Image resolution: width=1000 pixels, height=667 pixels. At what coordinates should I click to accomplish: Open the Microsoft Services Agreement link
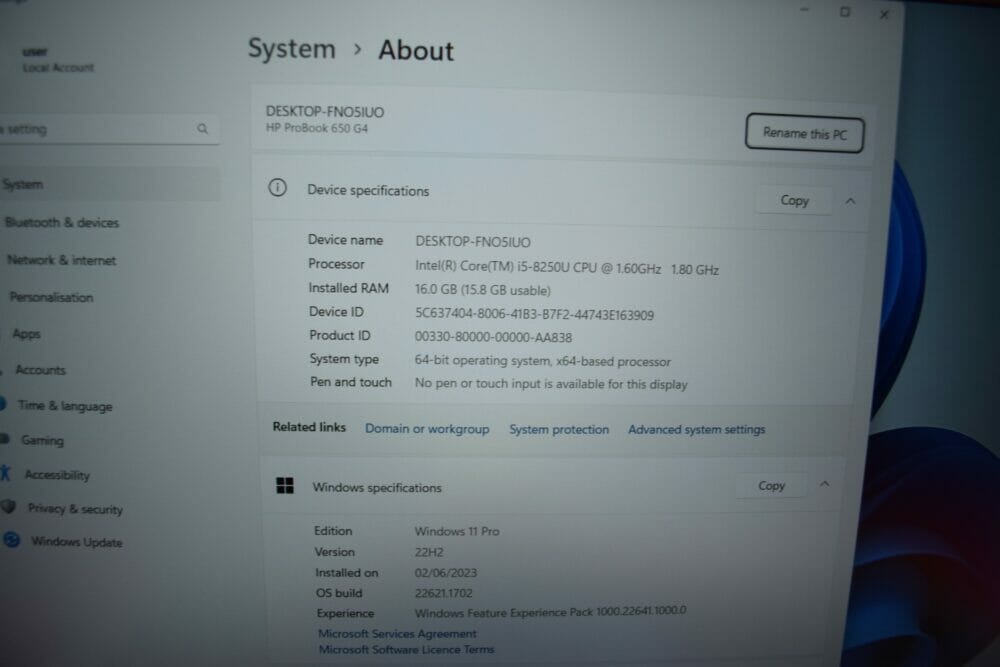click(x=397, y=633)
